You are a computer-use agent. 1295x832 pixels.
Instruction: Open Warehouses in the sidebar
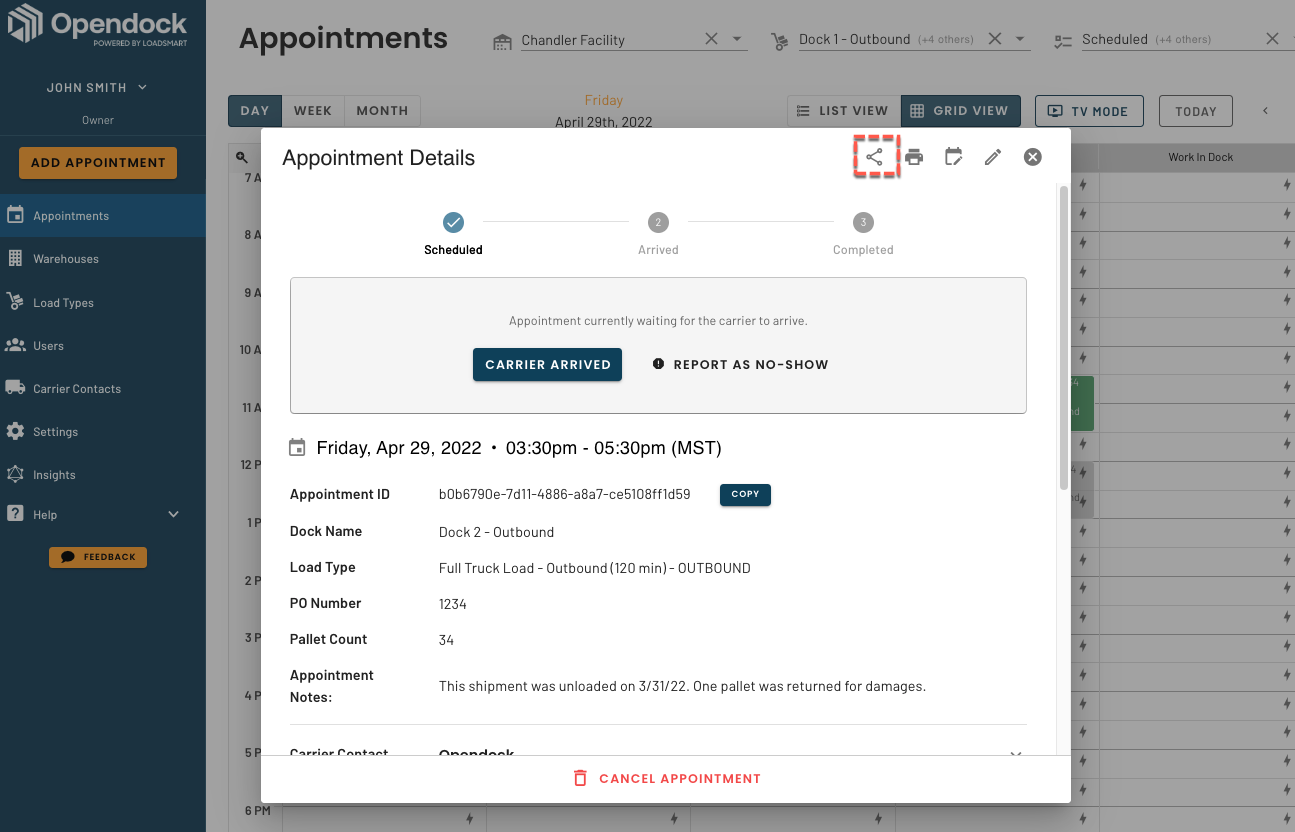coord(103,258)
